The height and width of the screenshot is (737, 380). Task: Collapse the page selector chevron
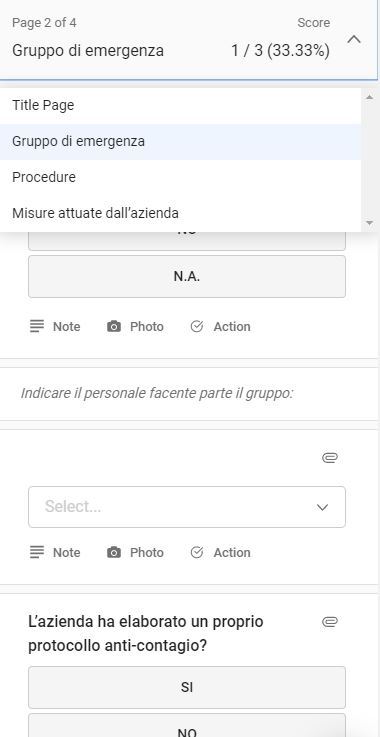[354, 39]
